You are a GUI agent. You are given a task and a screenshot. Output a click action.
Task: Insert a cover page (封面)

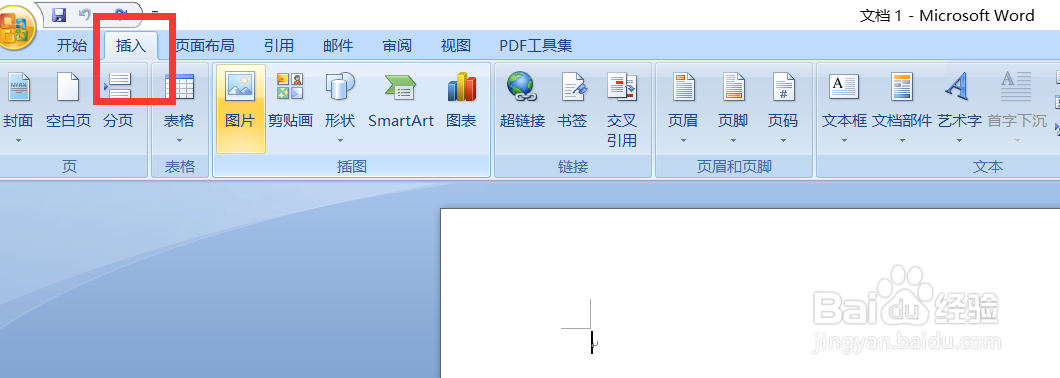(18, 108)
